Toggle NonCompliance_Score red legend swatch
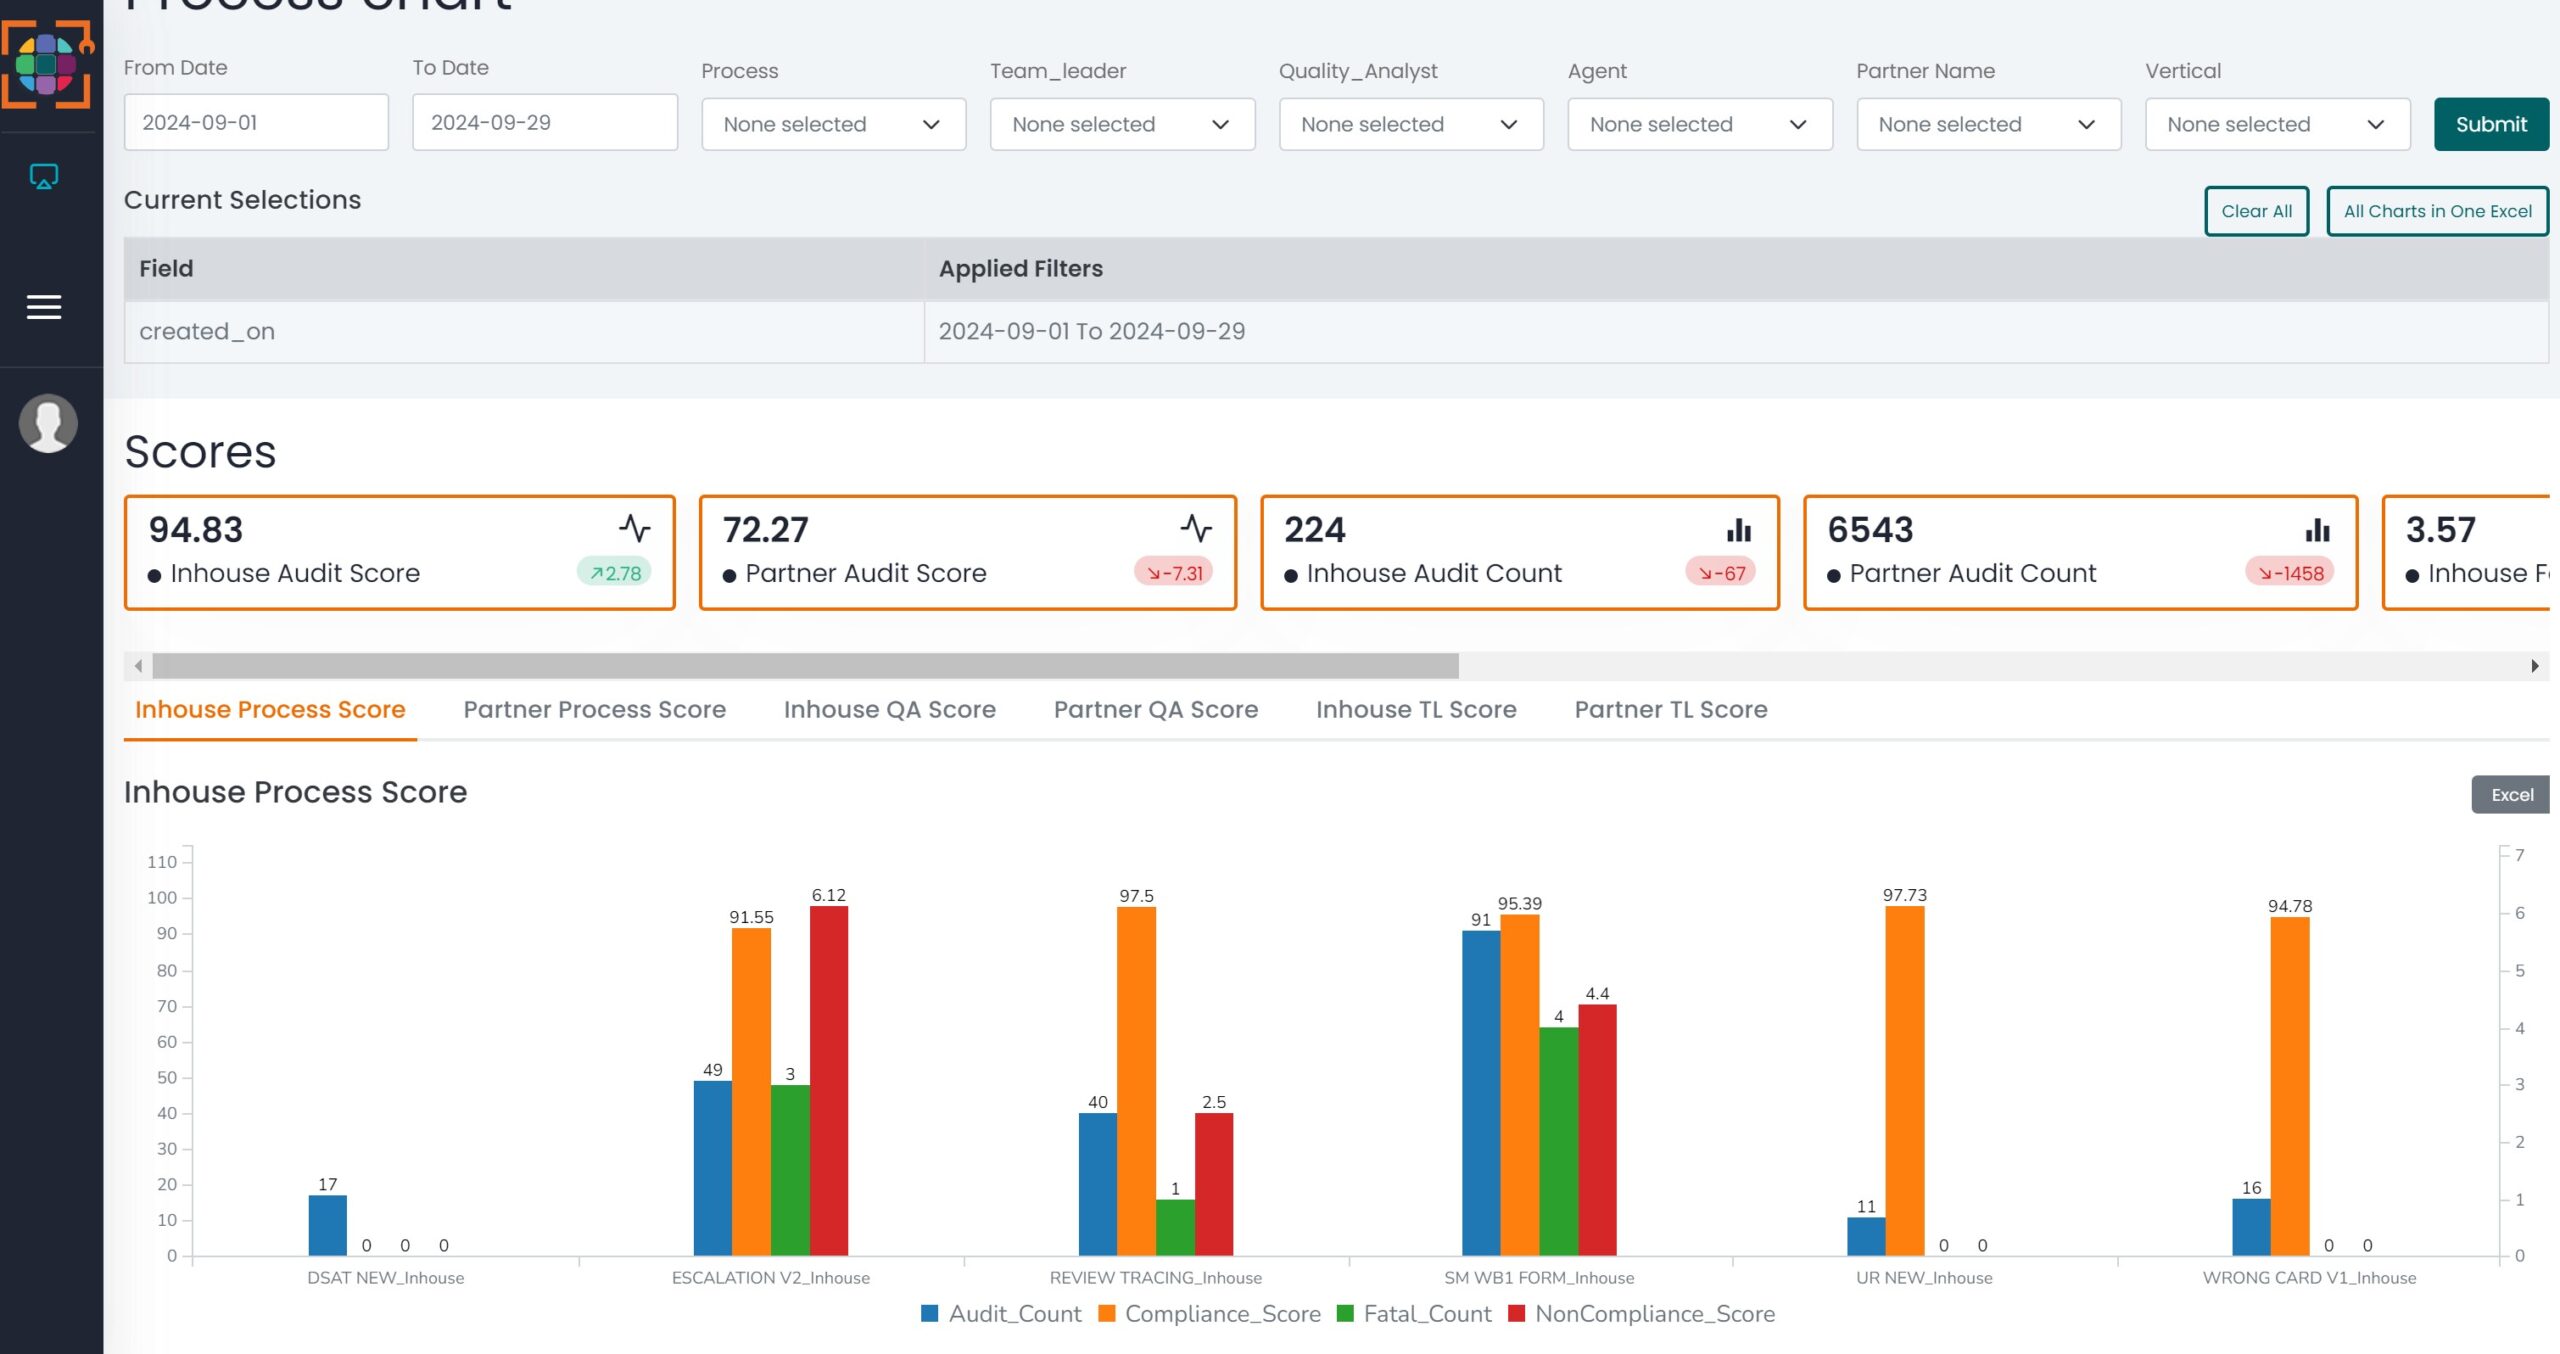Viewport: 2560px width, 1354px height. coord(1516,1314)
